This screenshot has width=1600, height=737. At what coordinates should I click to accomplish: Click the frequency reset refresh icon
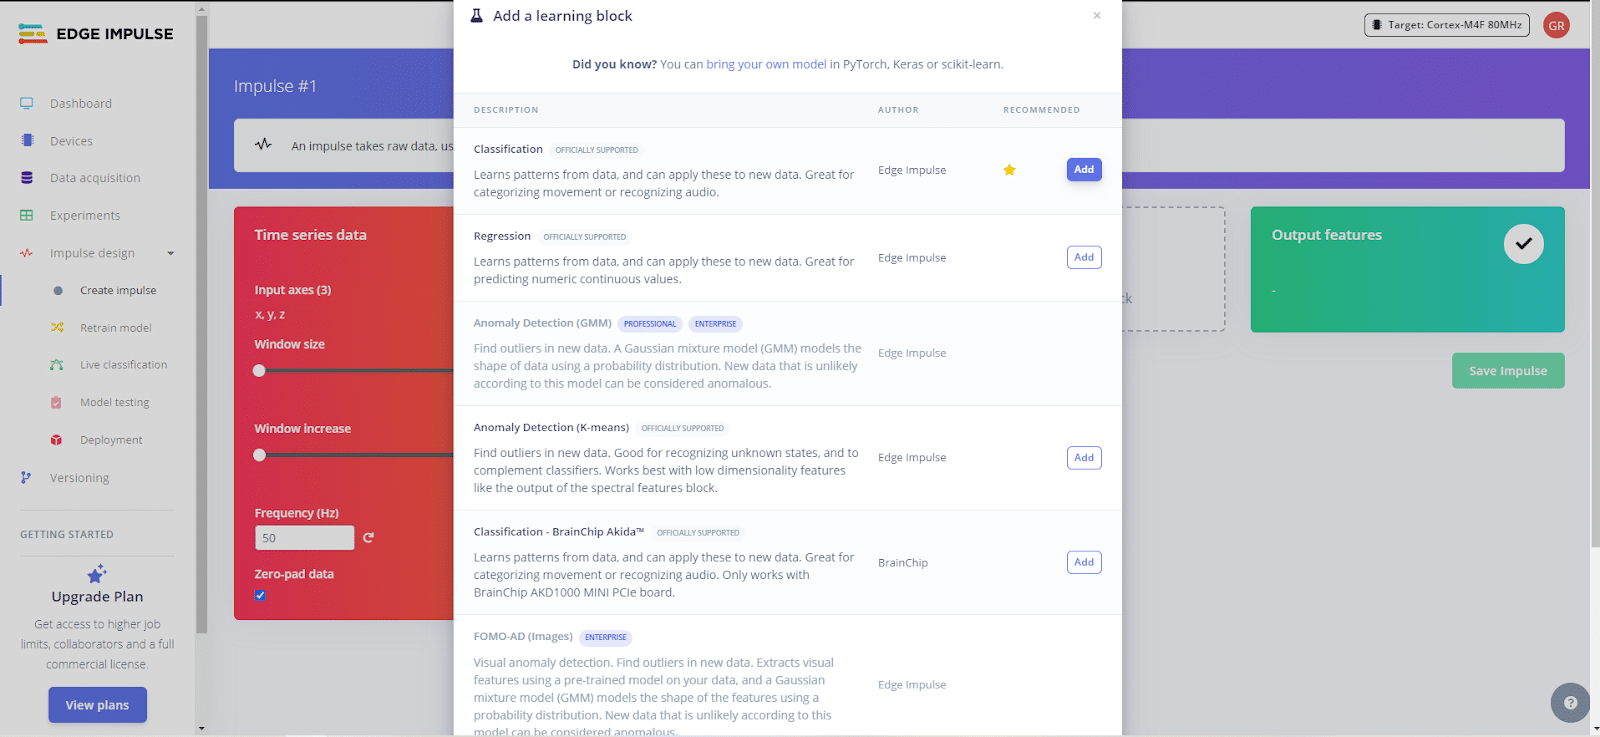[368, 538]
